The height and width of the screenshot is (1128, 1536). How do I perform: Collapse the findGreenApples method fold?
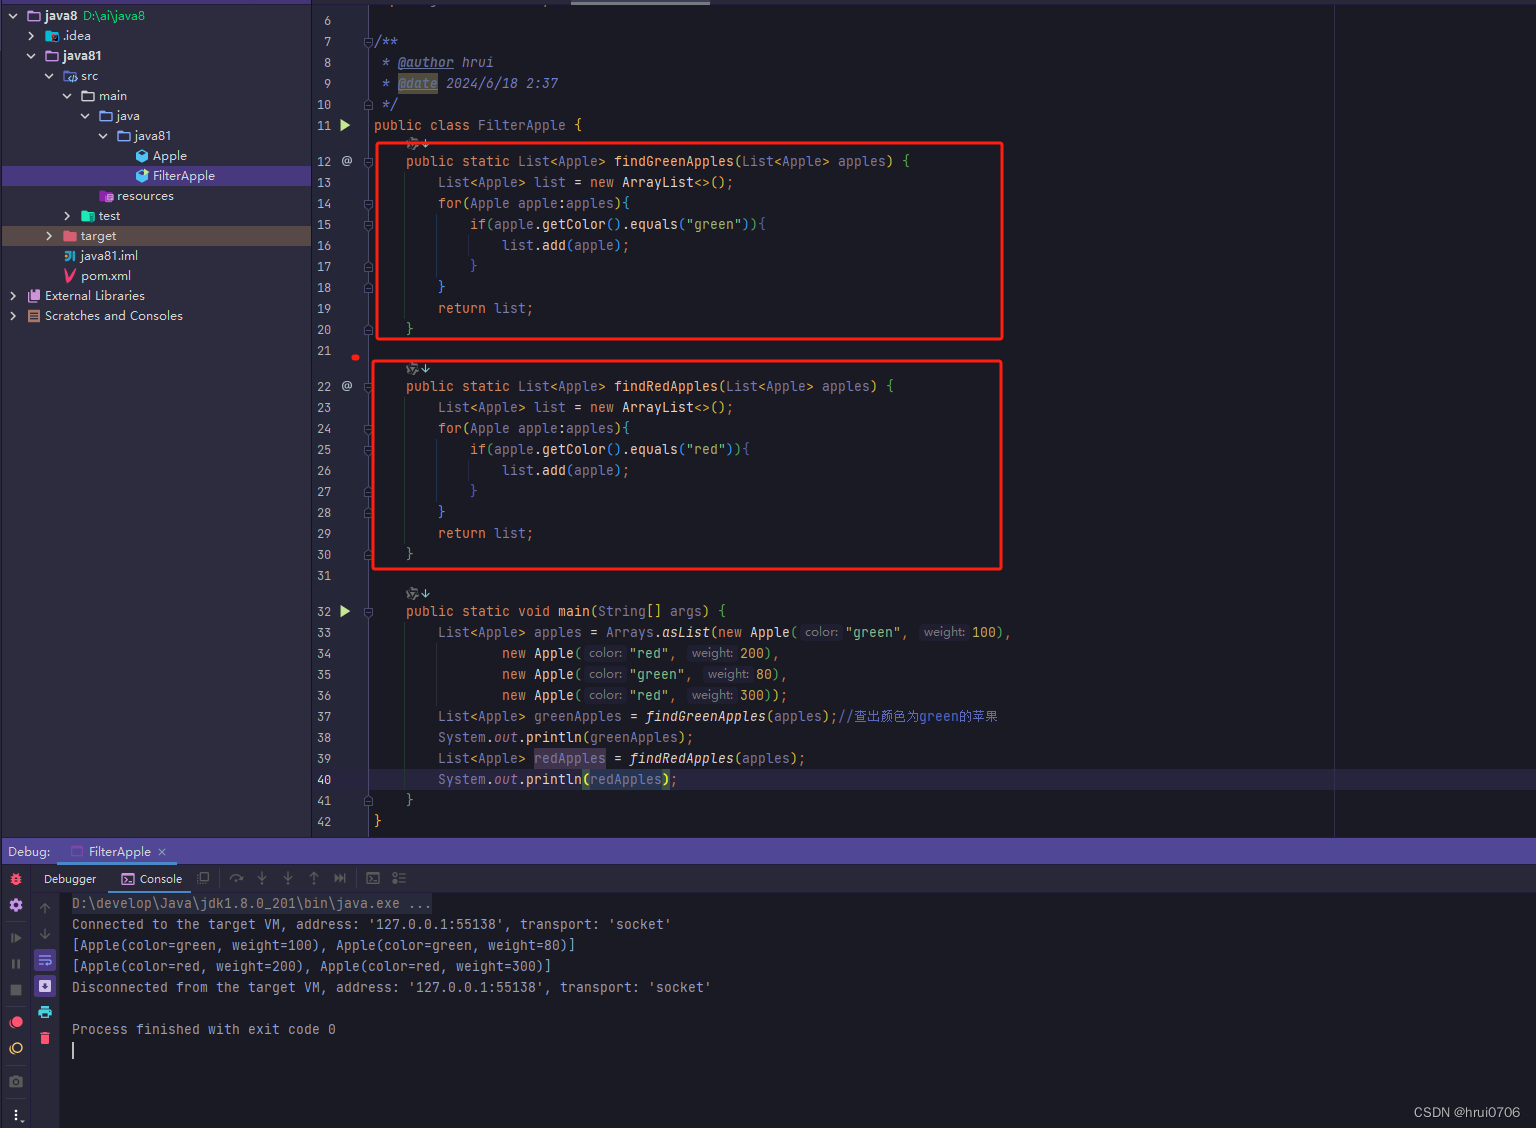pyautogui.click(x=368, y=161)
